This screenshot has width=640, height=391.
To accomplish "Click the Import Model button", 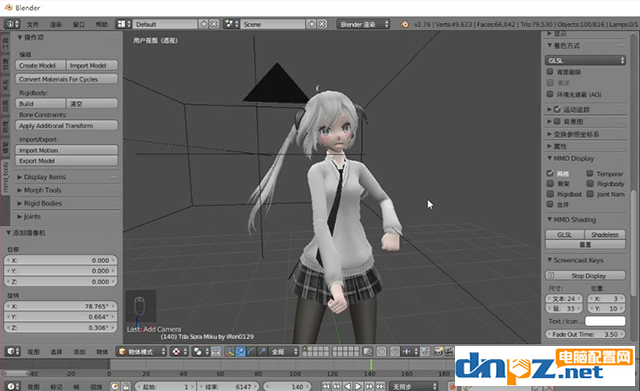I will coord(92,65).
